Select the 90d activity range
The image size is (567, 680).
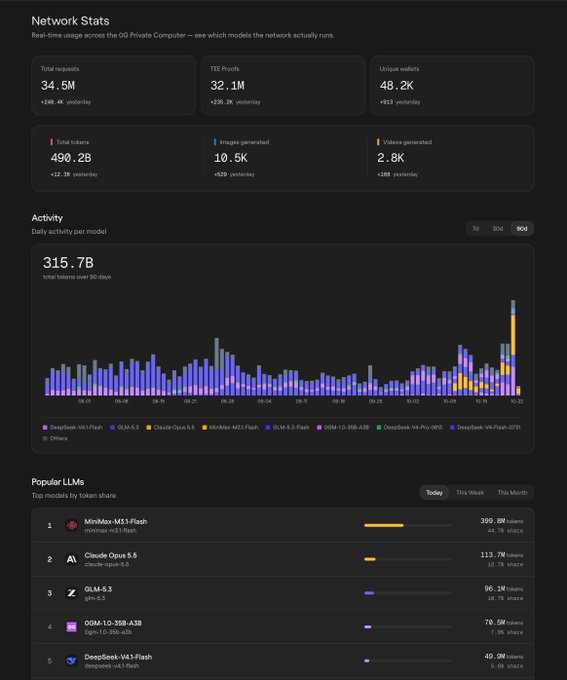(522, 229)
